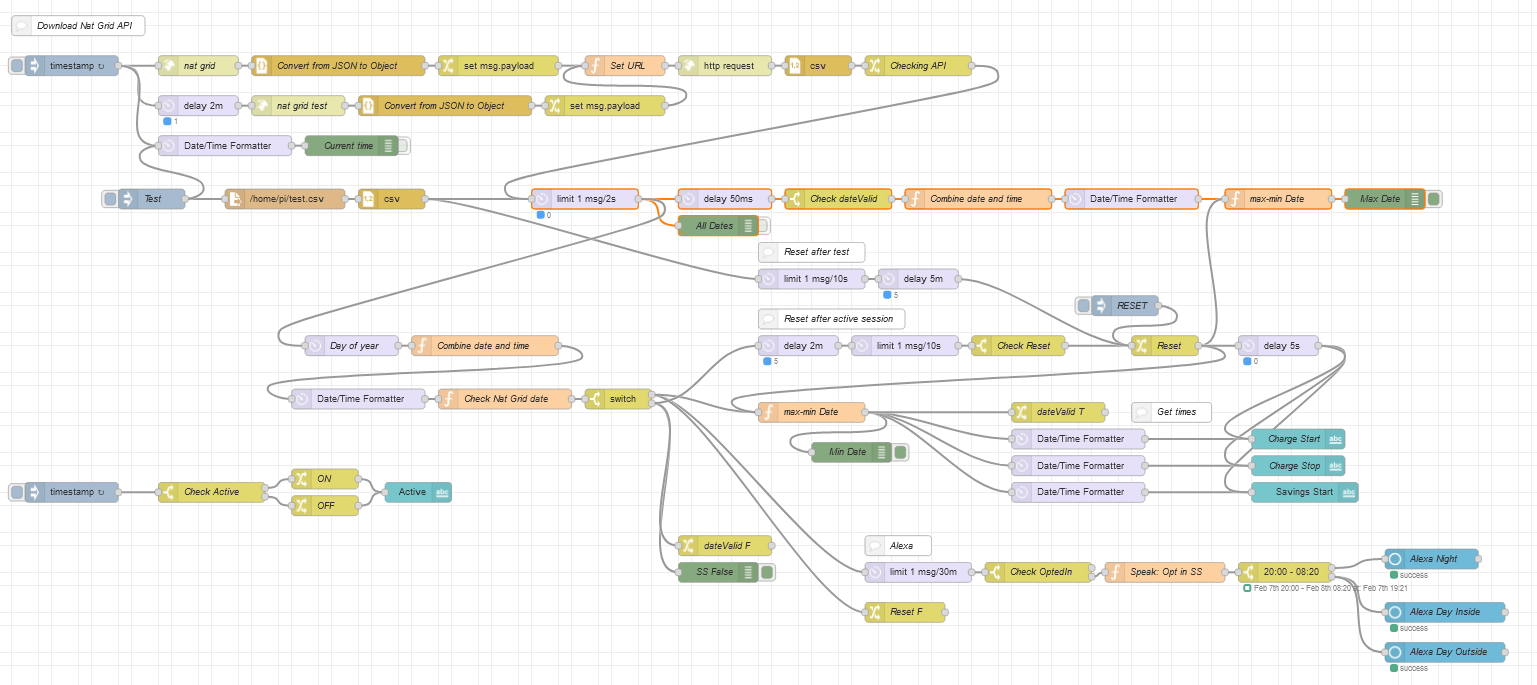Click the dateValid T change icon
1537x685 pixels.
(1022, 412)
